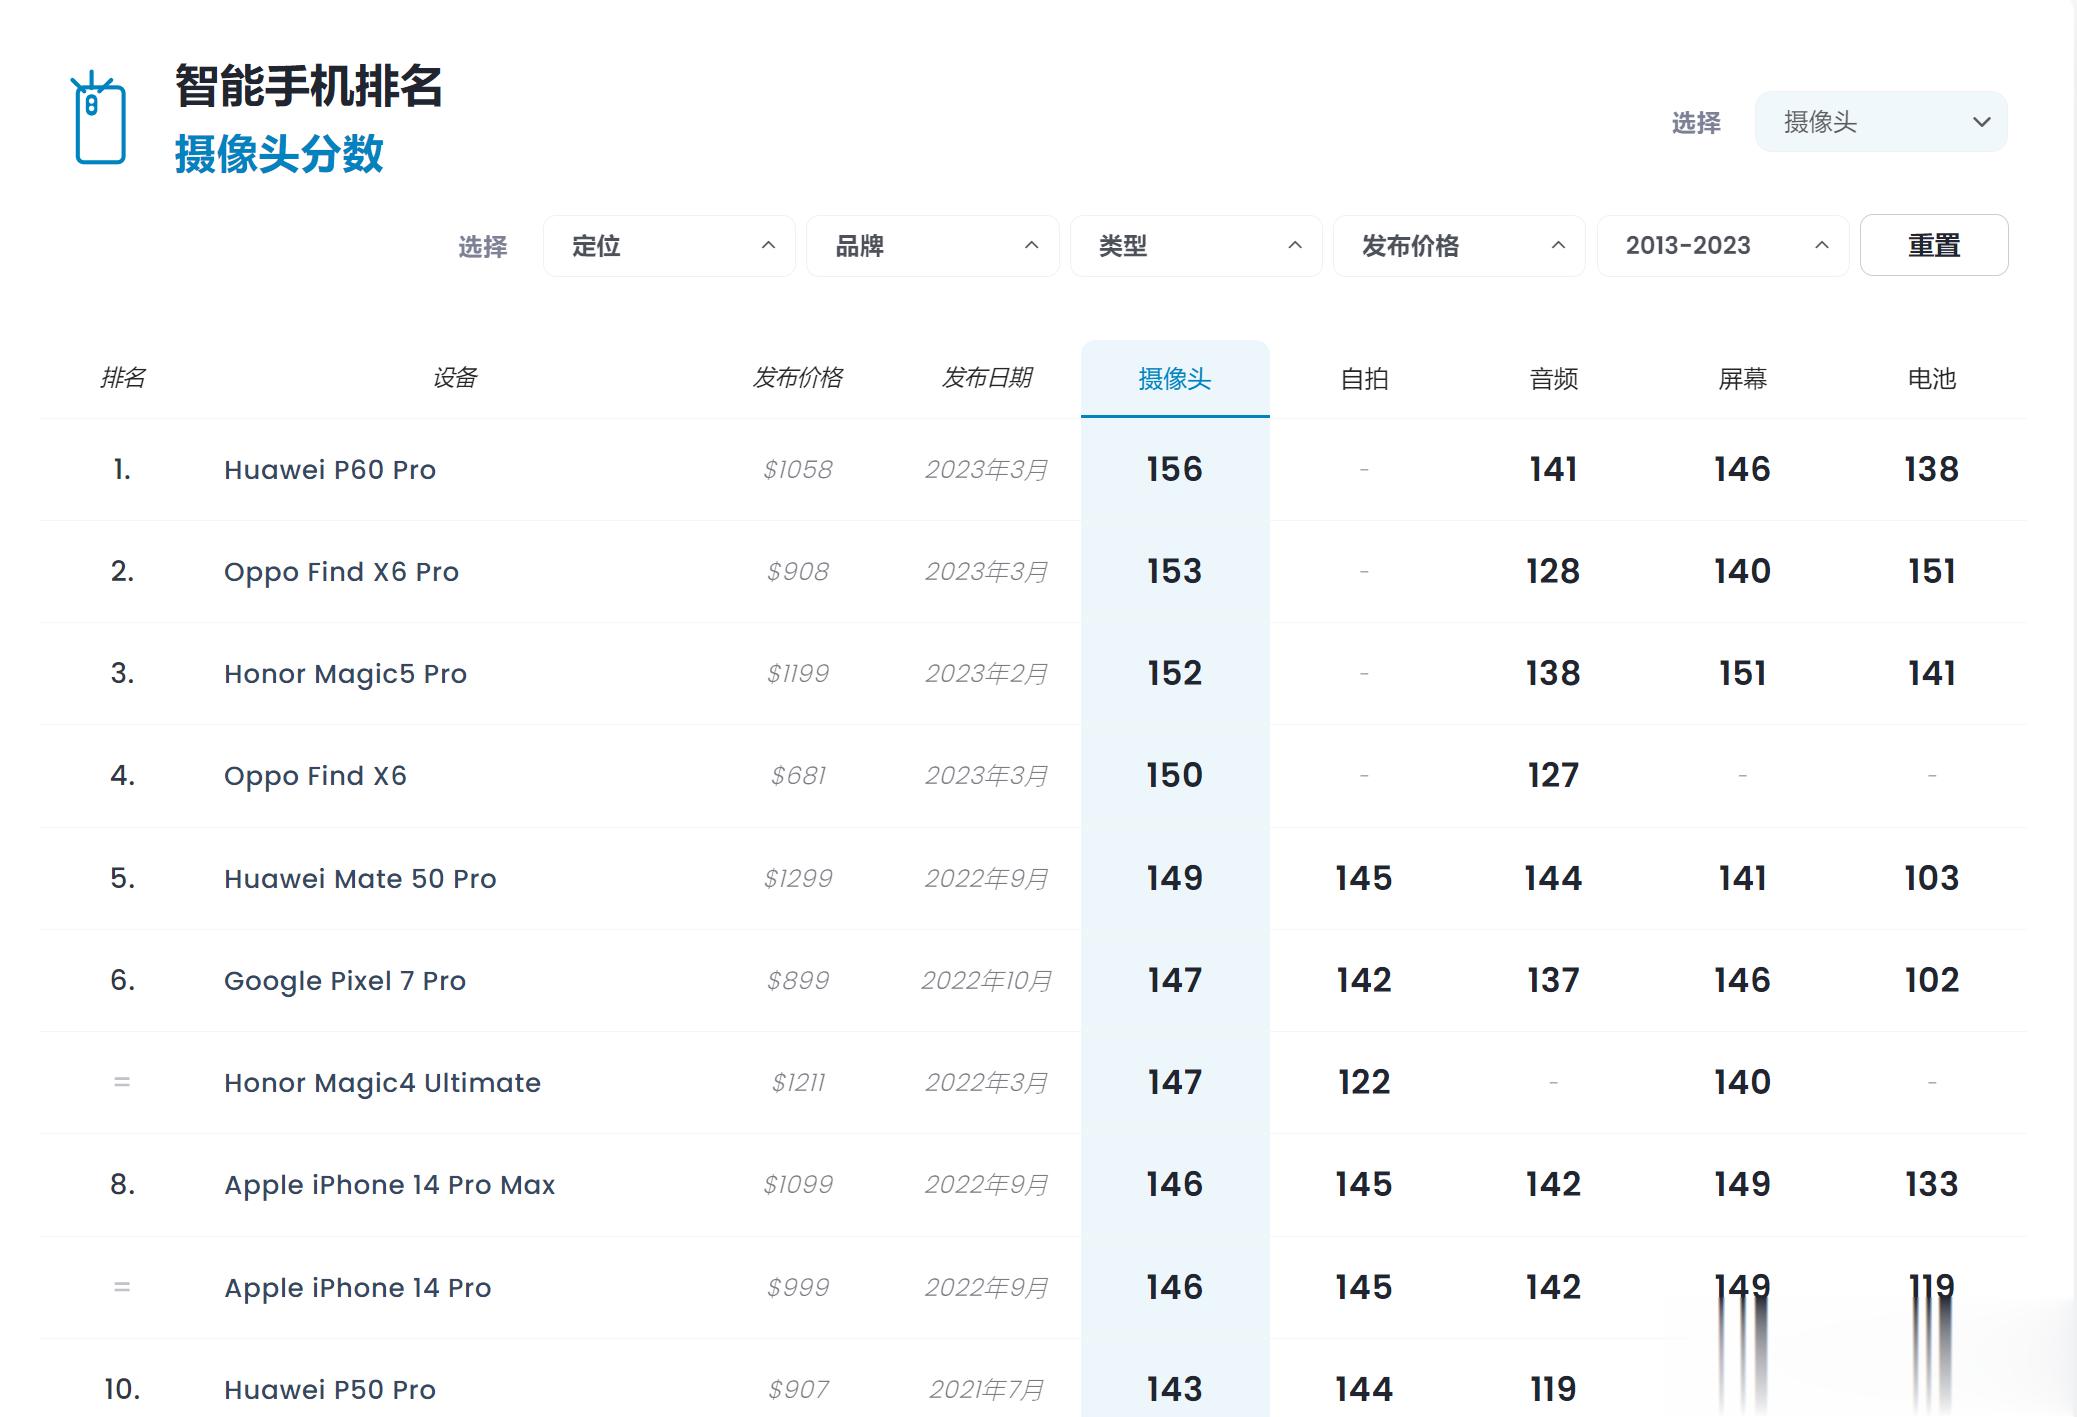
Task: Click selfie score 142 for Google Pixel 7 Pro
Action: [1364, 981]
